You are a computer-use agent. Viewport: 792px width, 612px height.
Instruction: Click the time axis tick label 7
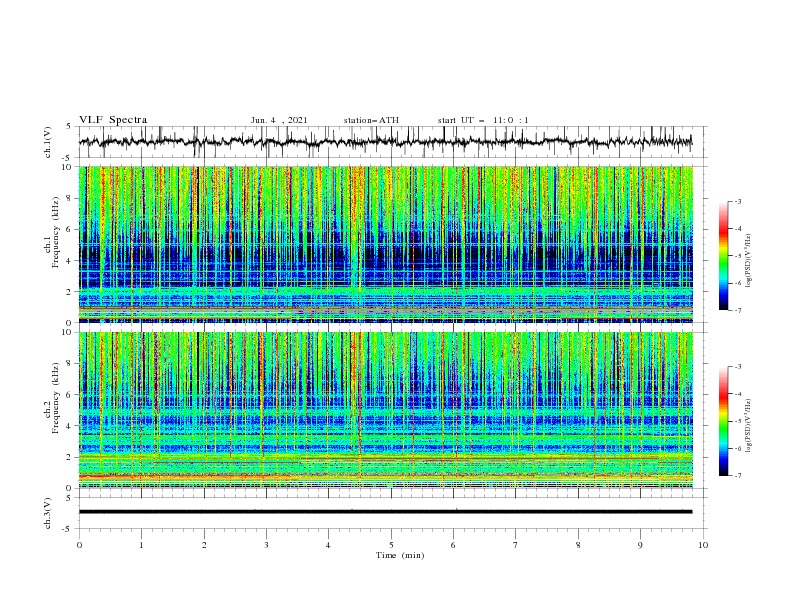pos(516,545)
